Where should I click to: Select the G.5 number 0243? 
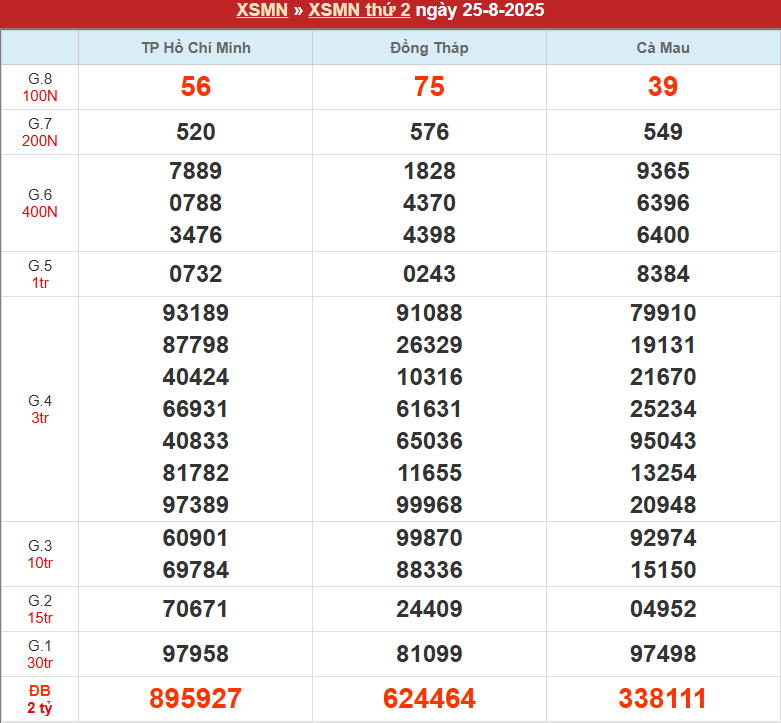(429, 274)
